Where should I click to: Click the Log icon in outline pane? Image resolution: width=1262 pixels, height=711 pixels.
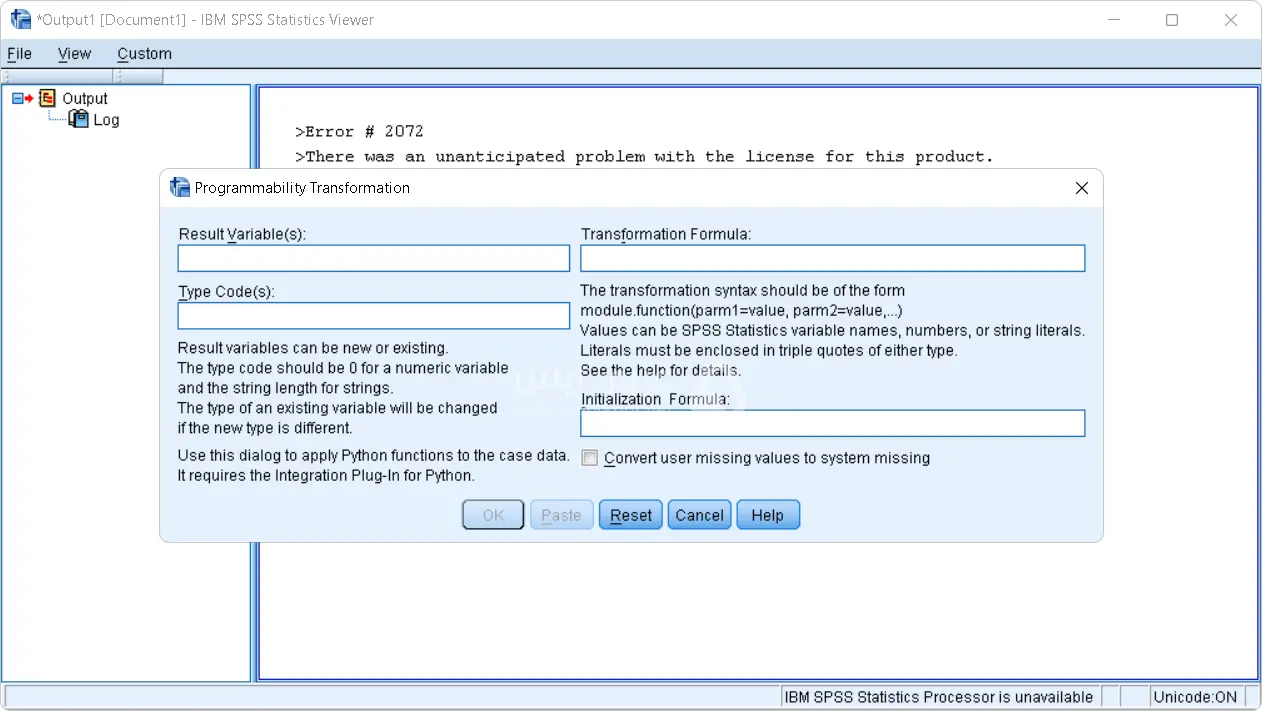click(x=78, y=119)
